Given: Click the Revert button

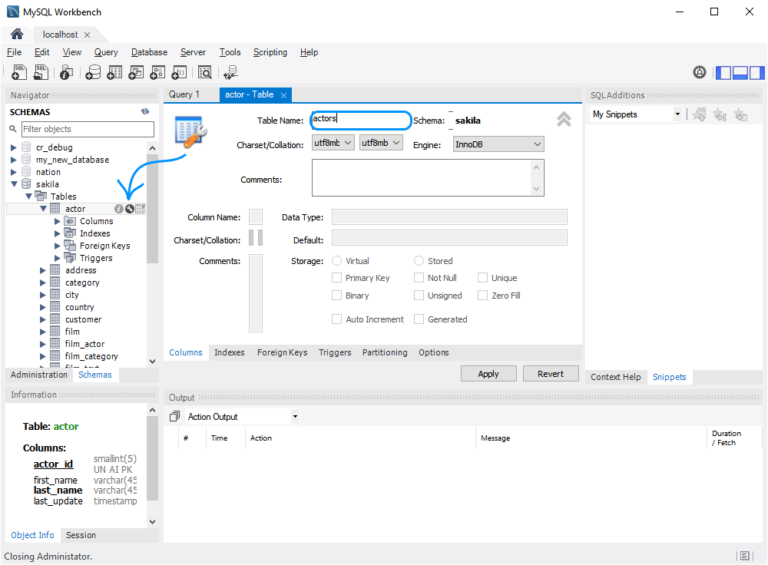Looking at the screenshot, I should [x=550, y=373].
